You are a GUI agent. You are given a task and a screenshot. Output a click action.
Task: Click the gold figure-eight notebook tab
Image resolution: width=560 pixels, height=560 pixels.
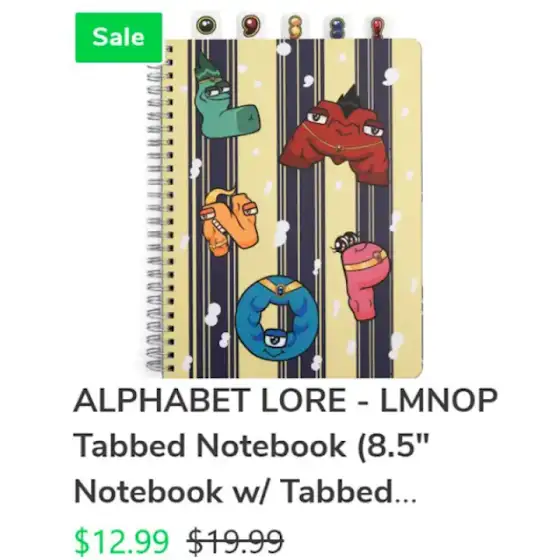(x=295, y=26)
